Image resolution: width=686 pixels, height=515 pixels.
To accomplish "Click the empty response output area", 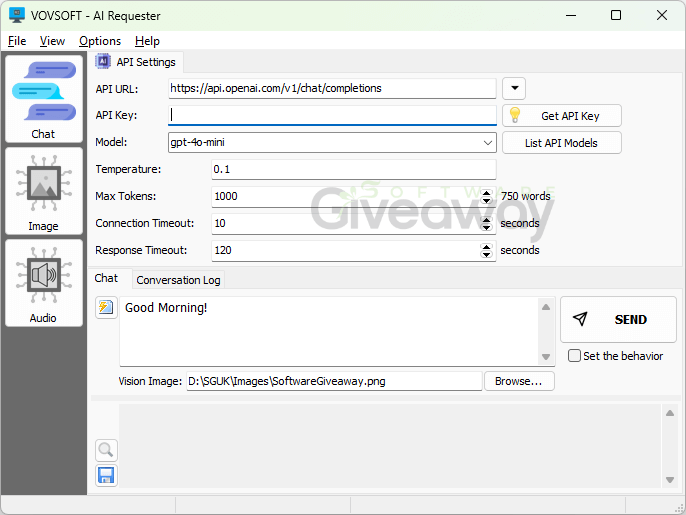I will coord(389,445).
